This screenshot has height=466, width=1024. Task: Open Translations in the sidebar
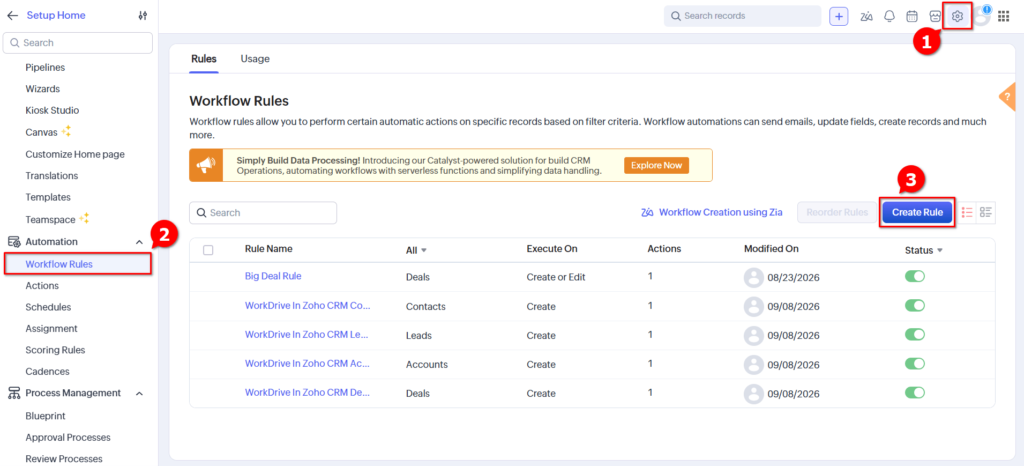pos(52,176)
